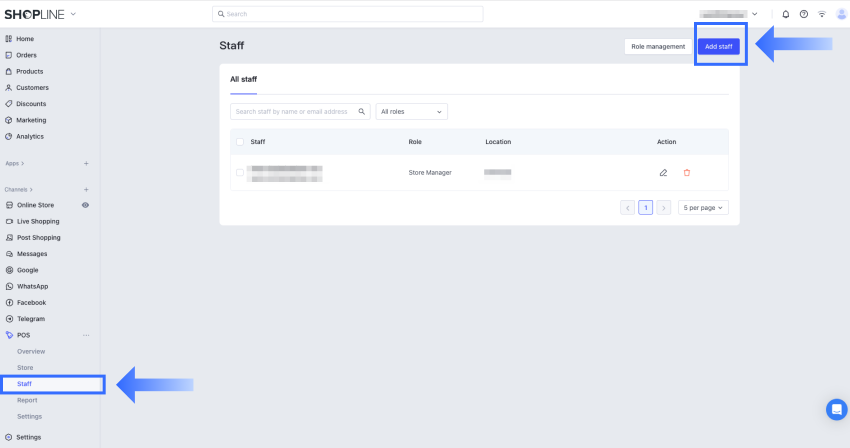The height and width of the screenshot is (448, 850).
Task: Open the 5 per page dropdown
Action: 703,208
